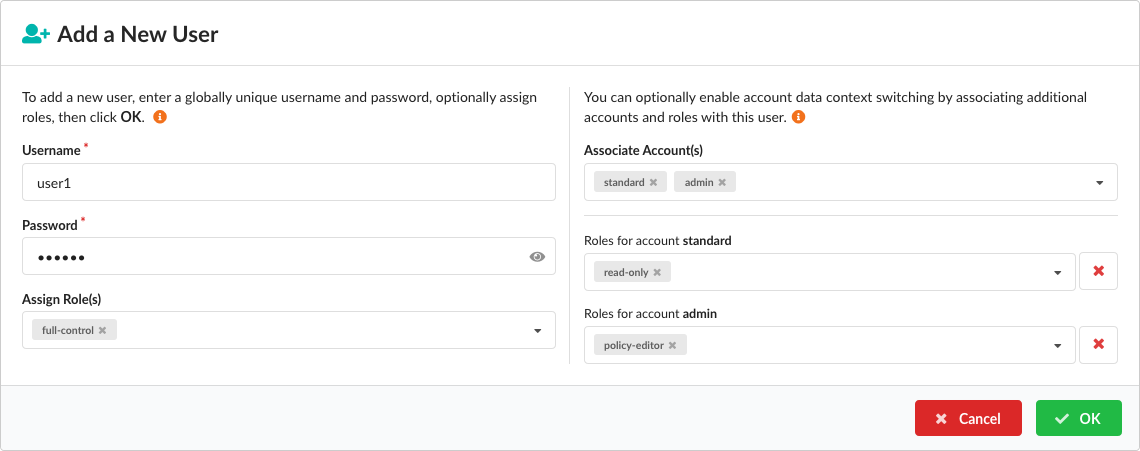
Task: Open the Associate Account(s) dropdown
Action: (1099, 184)
